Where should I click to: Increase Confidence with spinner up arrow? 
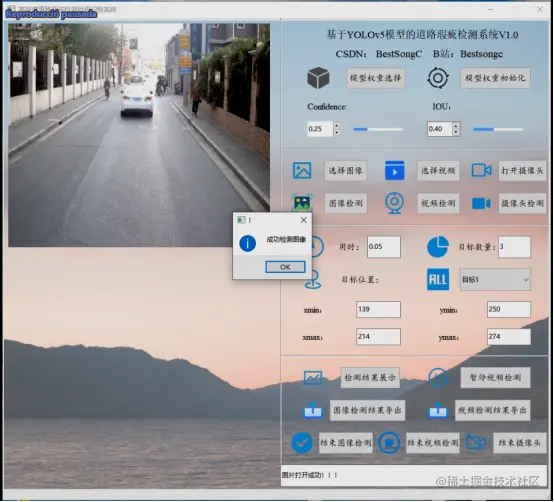tap(337, 125)
